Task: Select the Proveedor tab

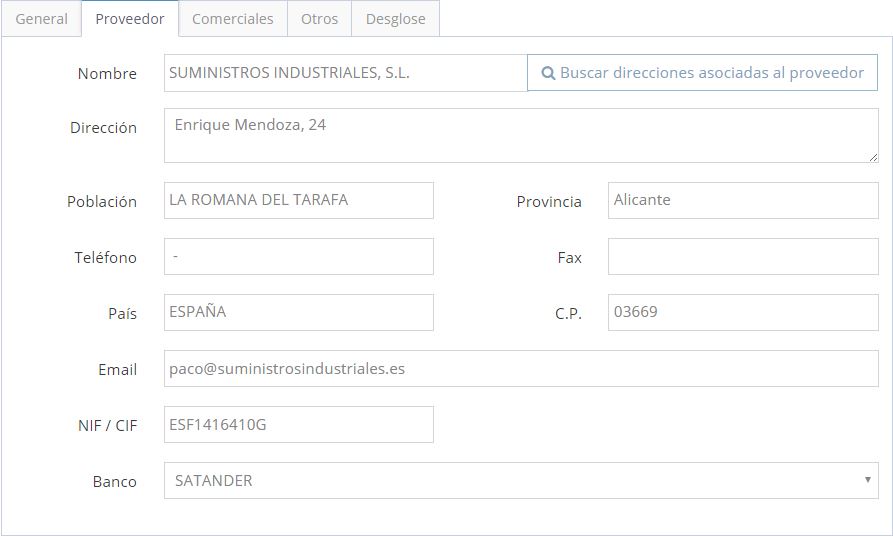Action: click(130, 19)
